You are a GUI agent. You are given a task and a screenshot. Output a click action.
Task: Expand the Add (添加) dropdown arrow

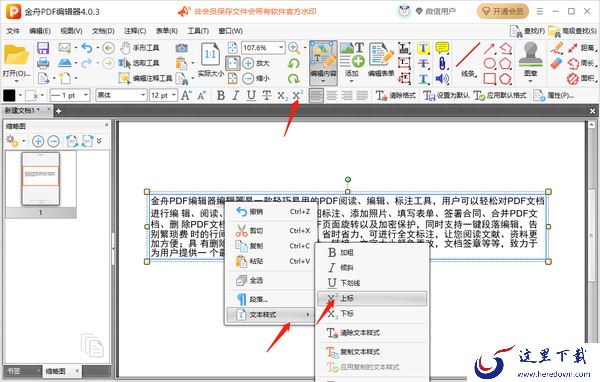[x=351, y=81]
